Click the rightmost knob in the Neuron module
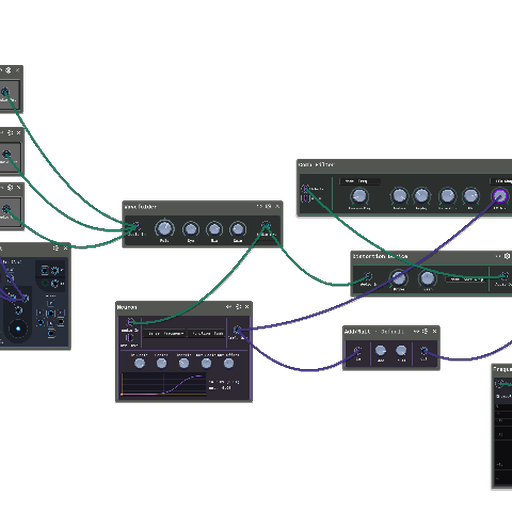 pos(228,363)
